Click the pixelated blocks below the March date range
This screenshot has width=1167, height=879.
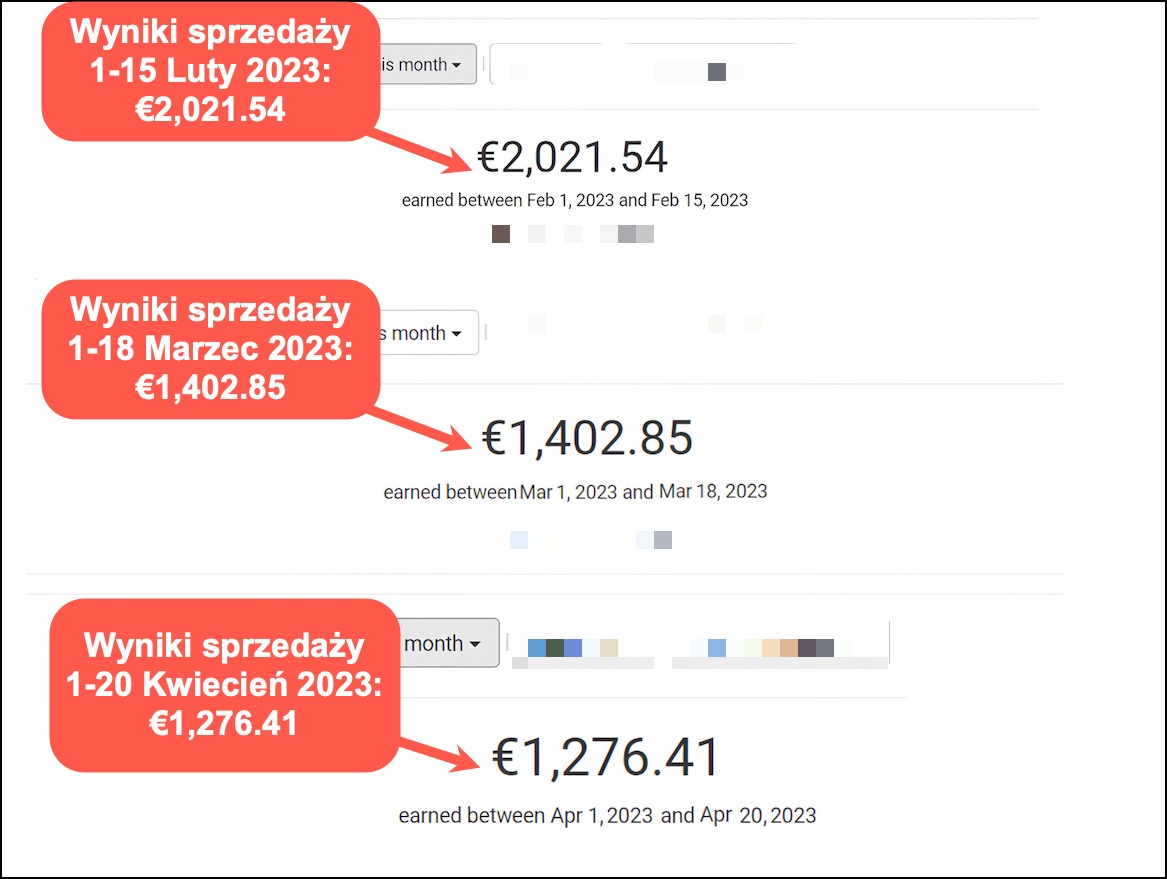click(x=591, y=540)
